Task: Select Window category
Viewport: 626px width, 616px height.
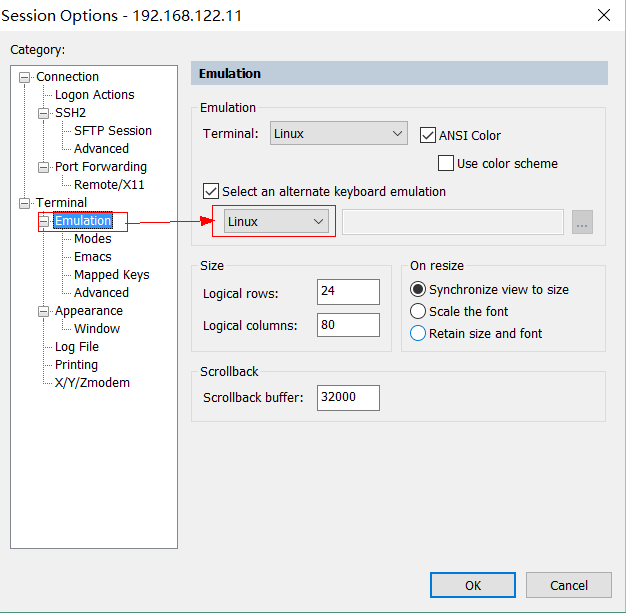Action: tap(97, 329)
